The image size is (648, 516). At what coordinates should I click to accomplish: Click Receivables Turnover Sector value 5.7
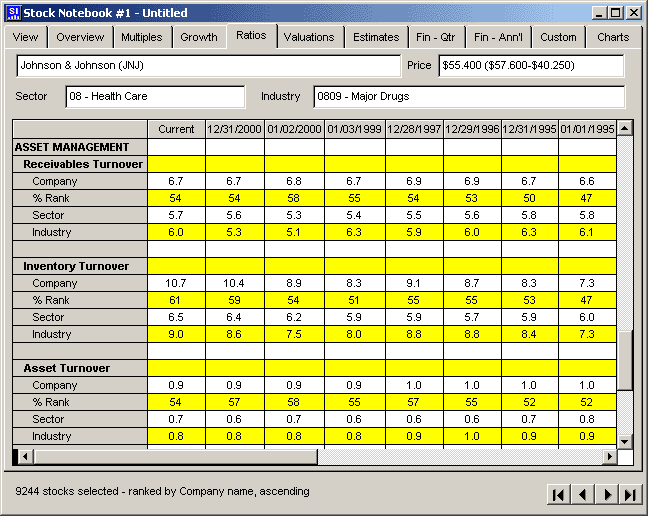click(176, 215)
